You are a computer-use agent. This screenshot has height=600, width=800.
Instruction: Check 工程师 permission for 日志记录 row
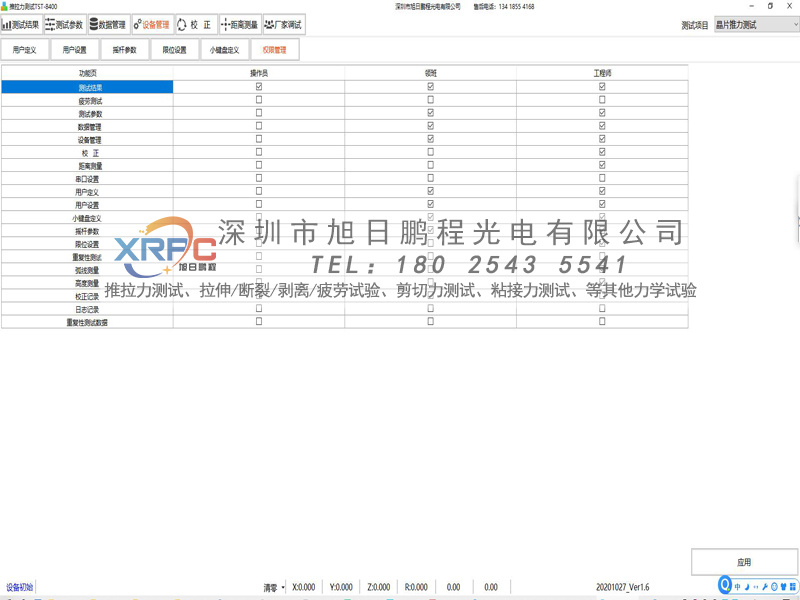click(x=602, y=308)
